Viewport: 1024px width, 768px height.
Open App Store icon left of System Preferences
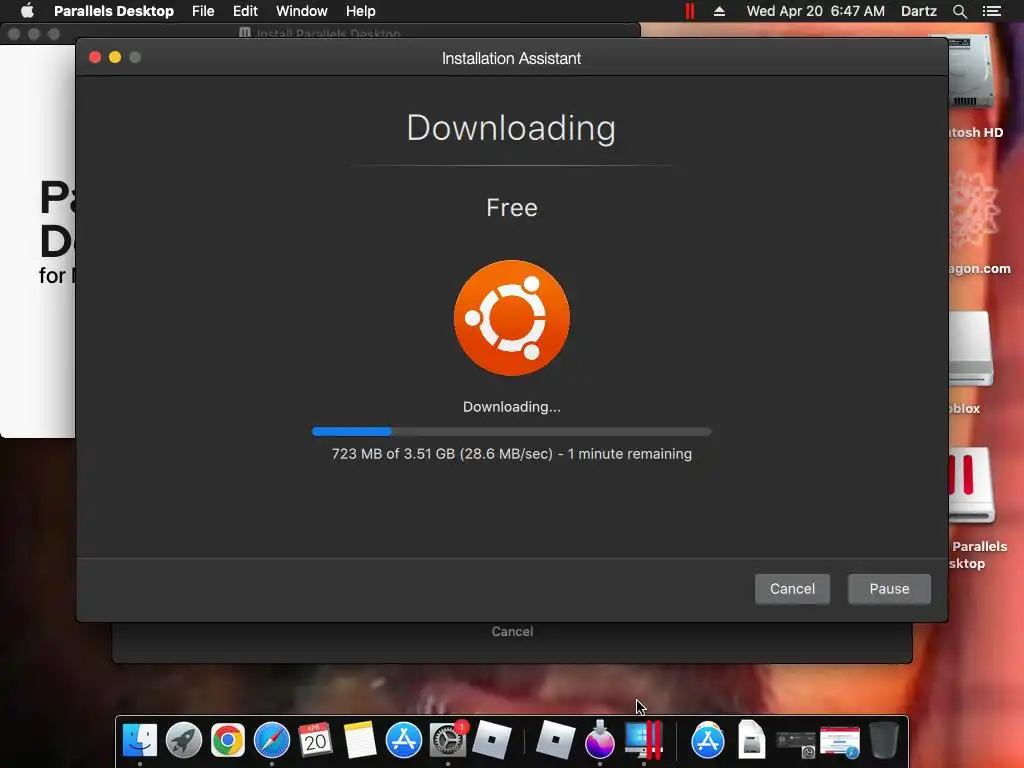coord(404,741)
